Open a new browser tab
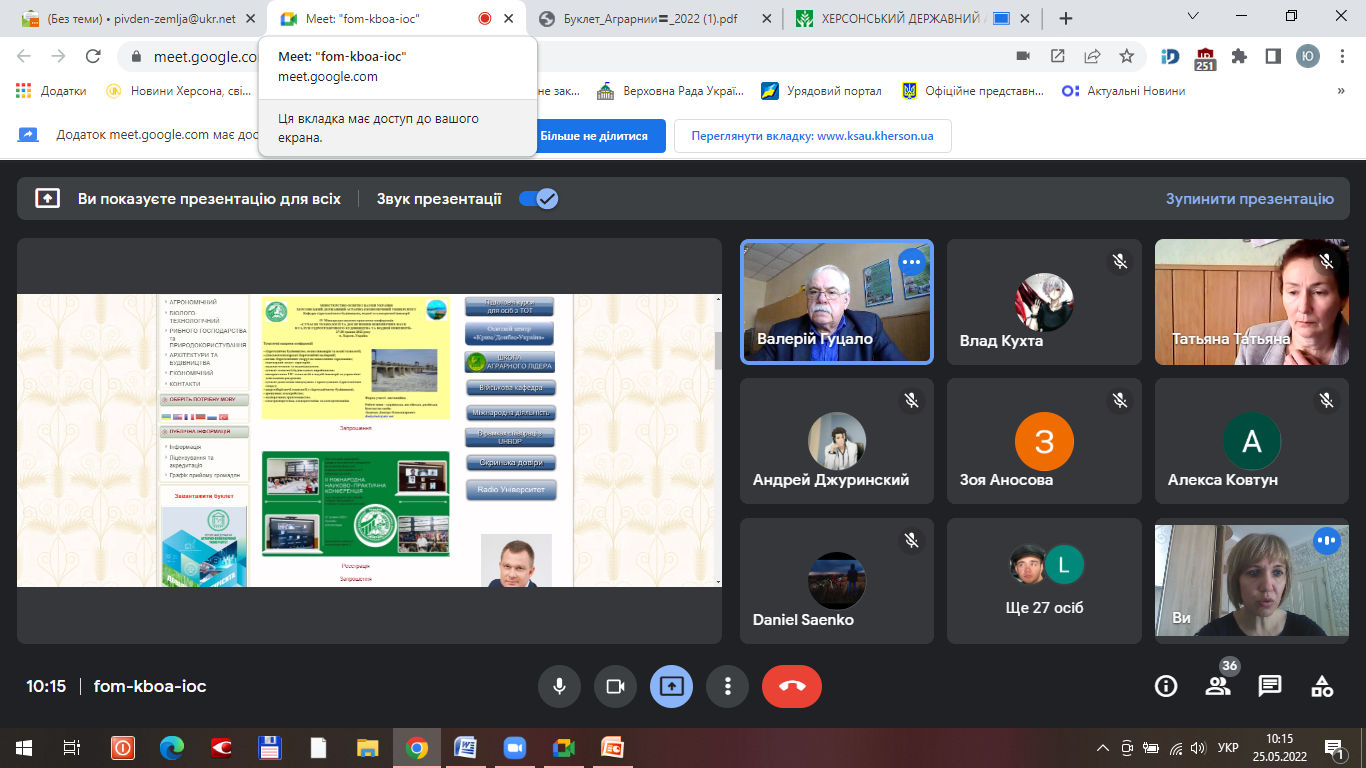The height and width of the screenshot is (768, 1366). click(1066, 18)
